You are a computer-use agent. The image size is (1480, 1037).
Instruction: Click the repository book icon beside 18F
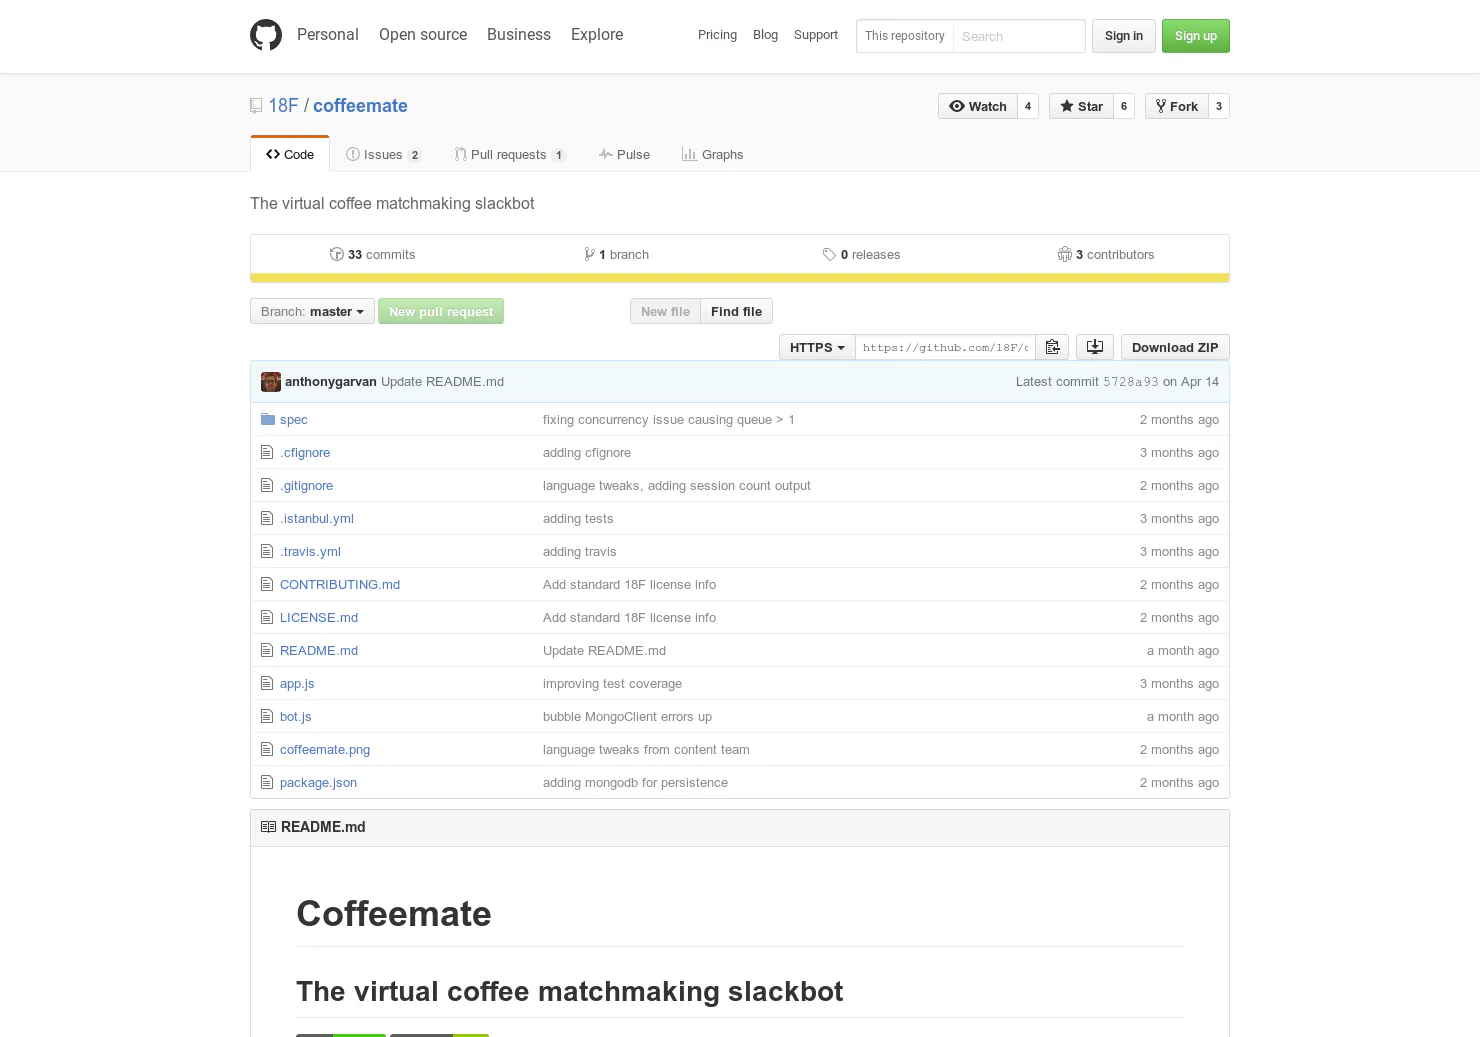(x=256, y=106)
